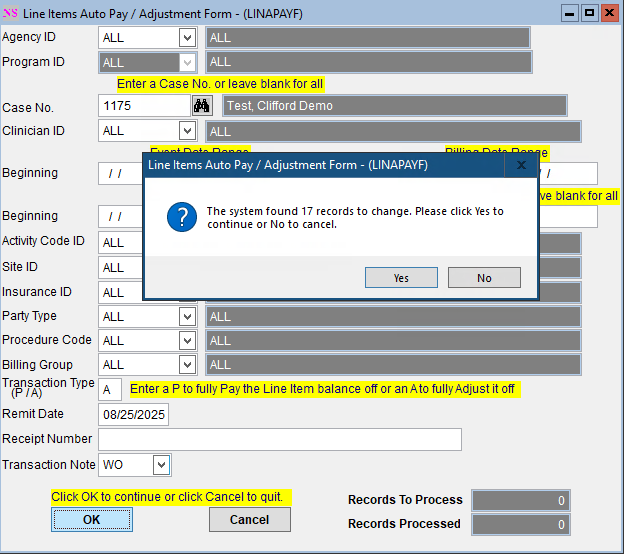
Task: Expand the Clinician ID dropdown
Action: click(x=187, y=131)
